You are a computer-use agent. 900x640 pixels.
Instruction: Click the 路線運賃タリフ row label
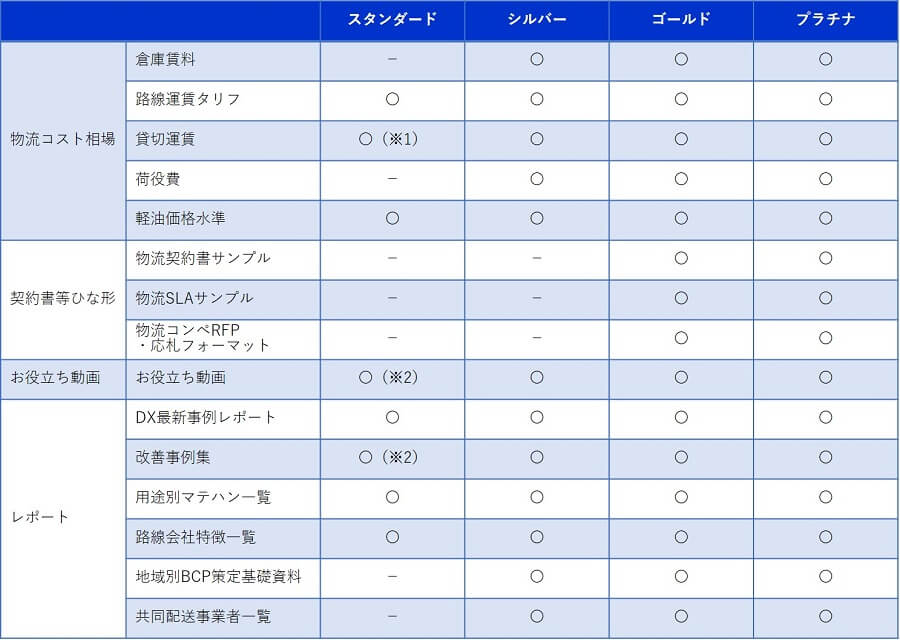pos(188,99)
